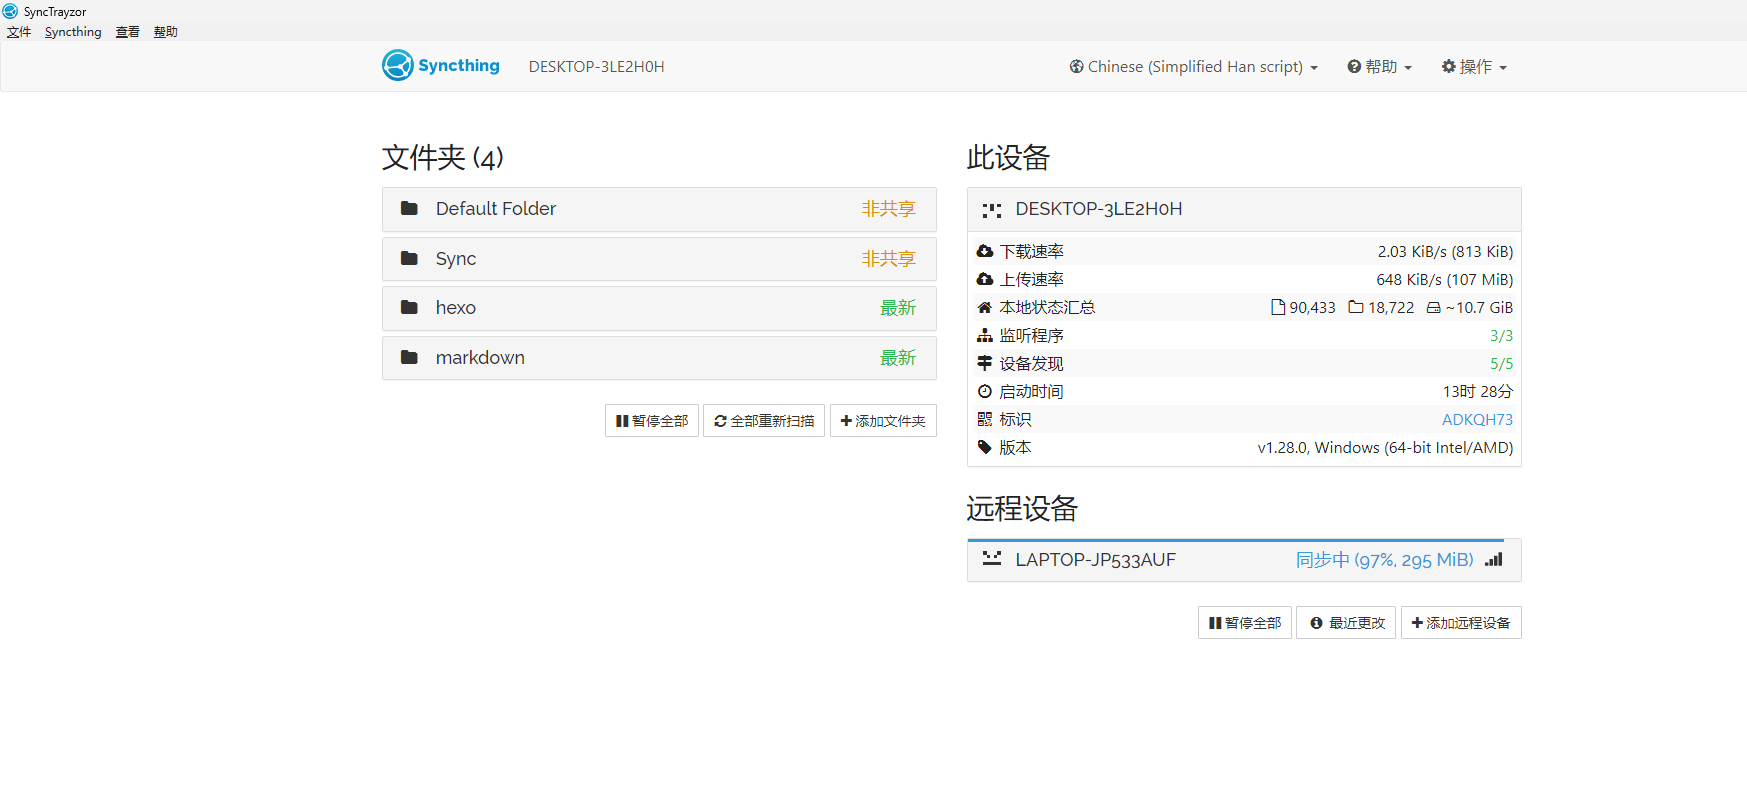Screen dimensions: 1747x809
Task: Click the LAPTOP-JP533AUF device identicon
Action: click(x=992, y=559)
